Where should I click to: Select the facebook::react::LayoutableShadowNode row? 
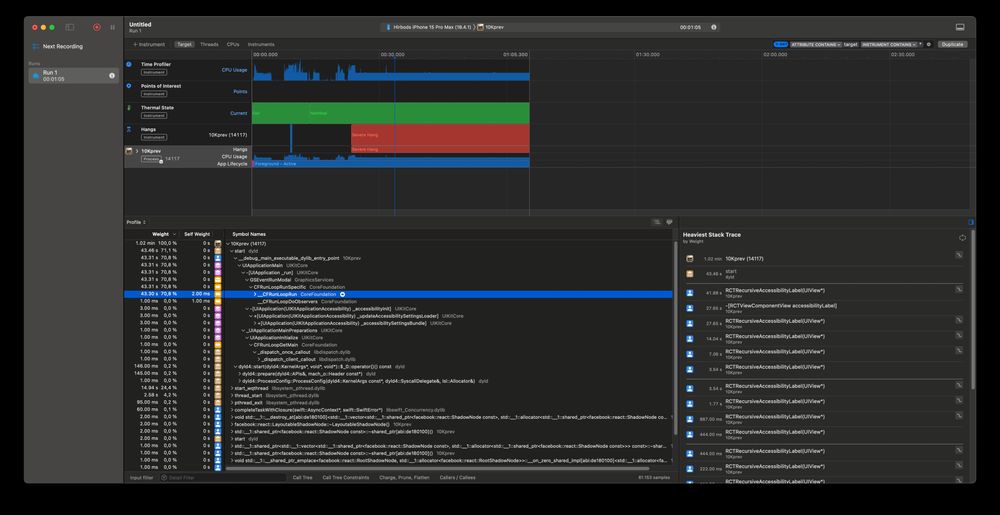[398, 424]
